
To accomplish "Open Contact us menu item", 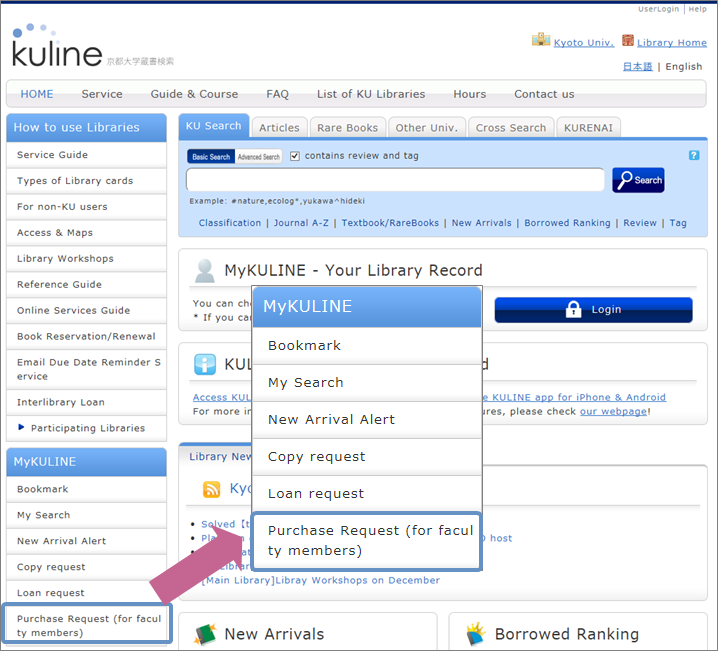I will 544,94.
